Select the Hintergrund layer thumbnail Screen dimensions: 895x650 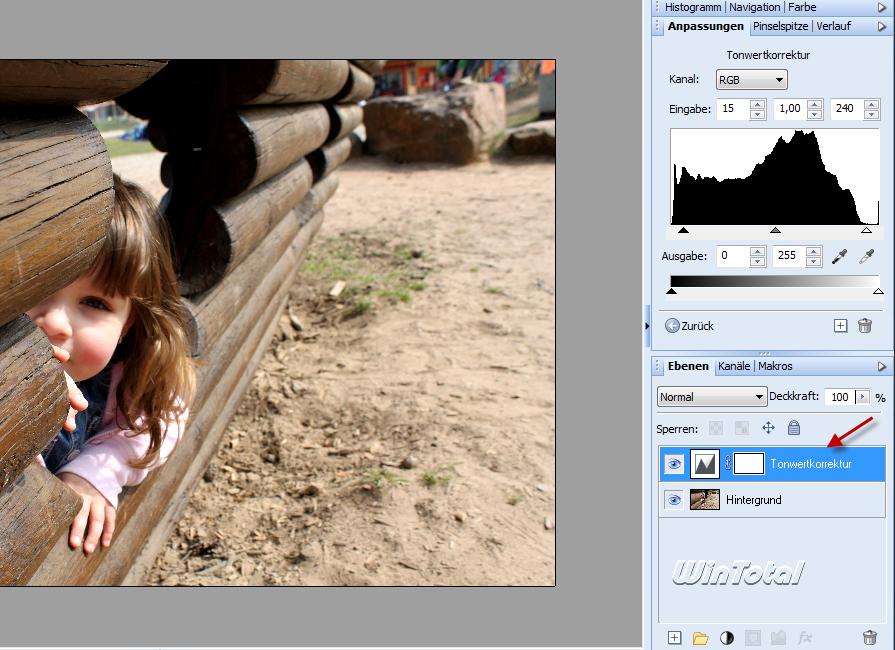(x=704, y=499)
